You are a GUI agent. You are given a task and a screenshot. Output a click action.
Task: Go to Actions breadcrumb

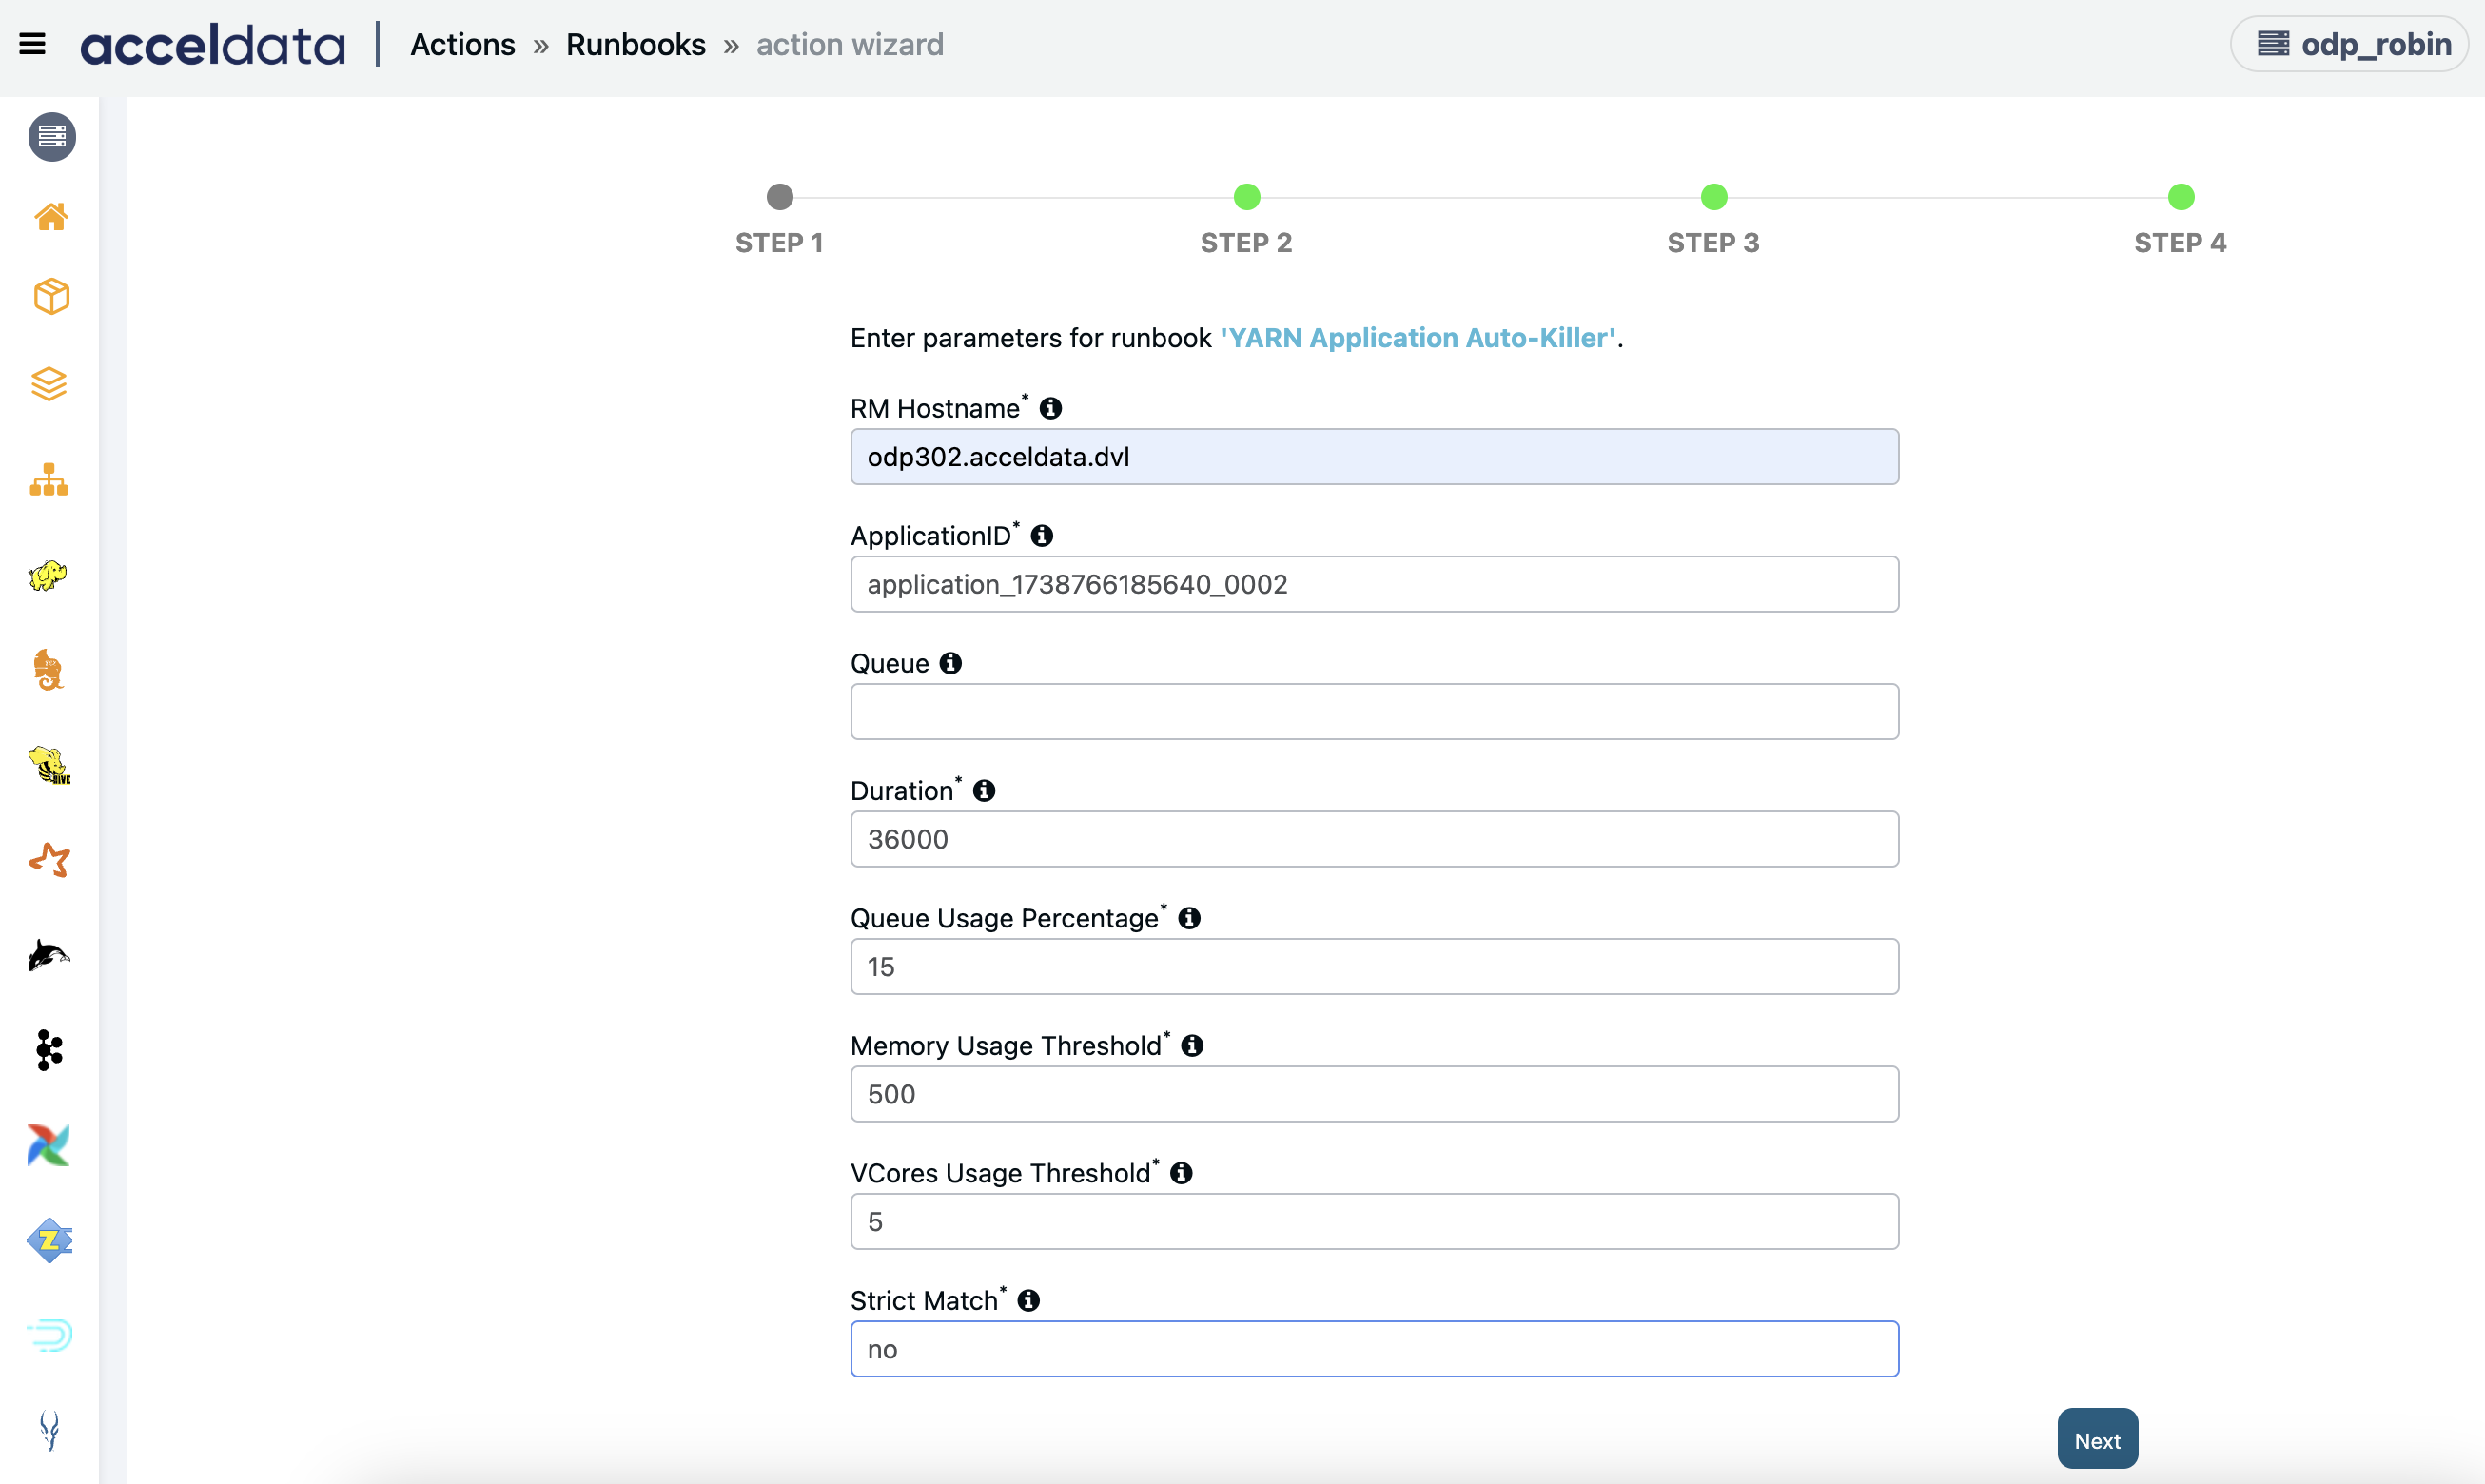[463, 45]
